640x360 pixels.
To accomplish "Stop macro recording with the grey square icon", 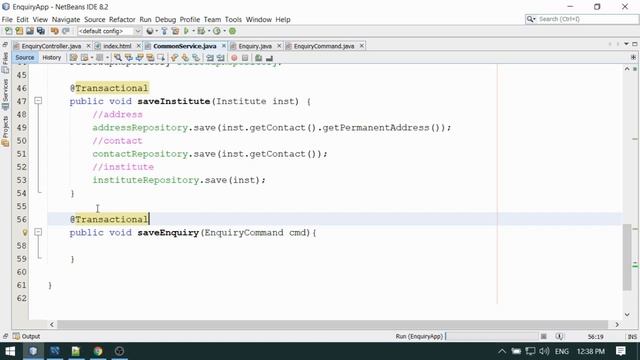I will pos(245,58).
